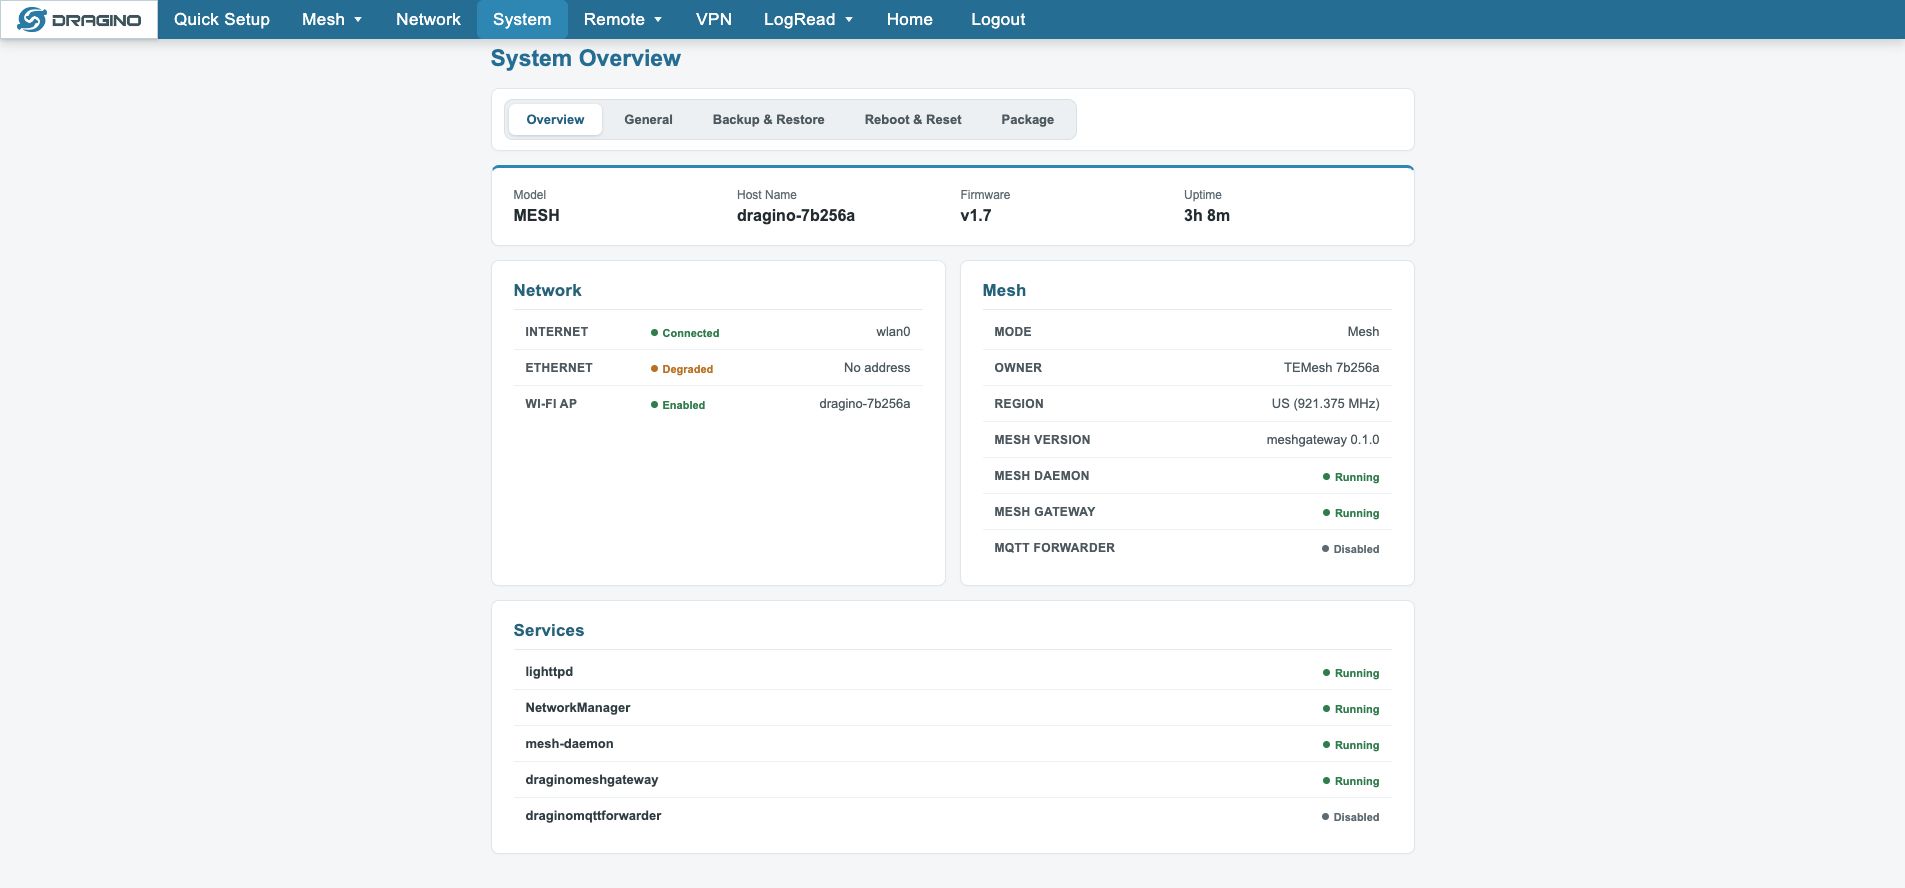Expand the Mesh dropdown menu
This screenshot has height=888, width=1905.
coord(332,19)
